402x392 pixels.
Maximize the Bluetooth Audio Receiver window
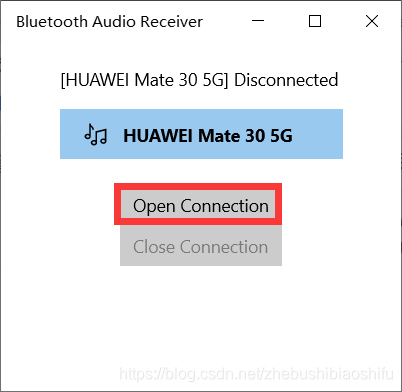(315, 22)
